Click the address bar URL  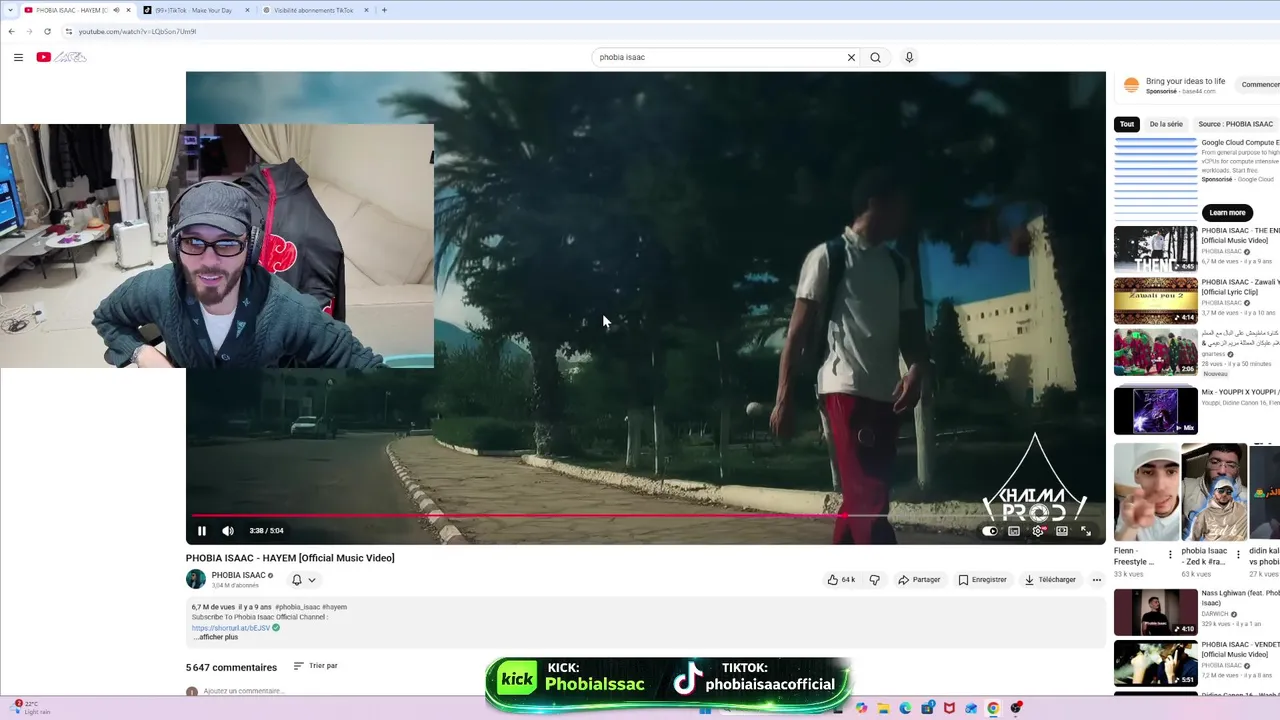tap(137, 31)
